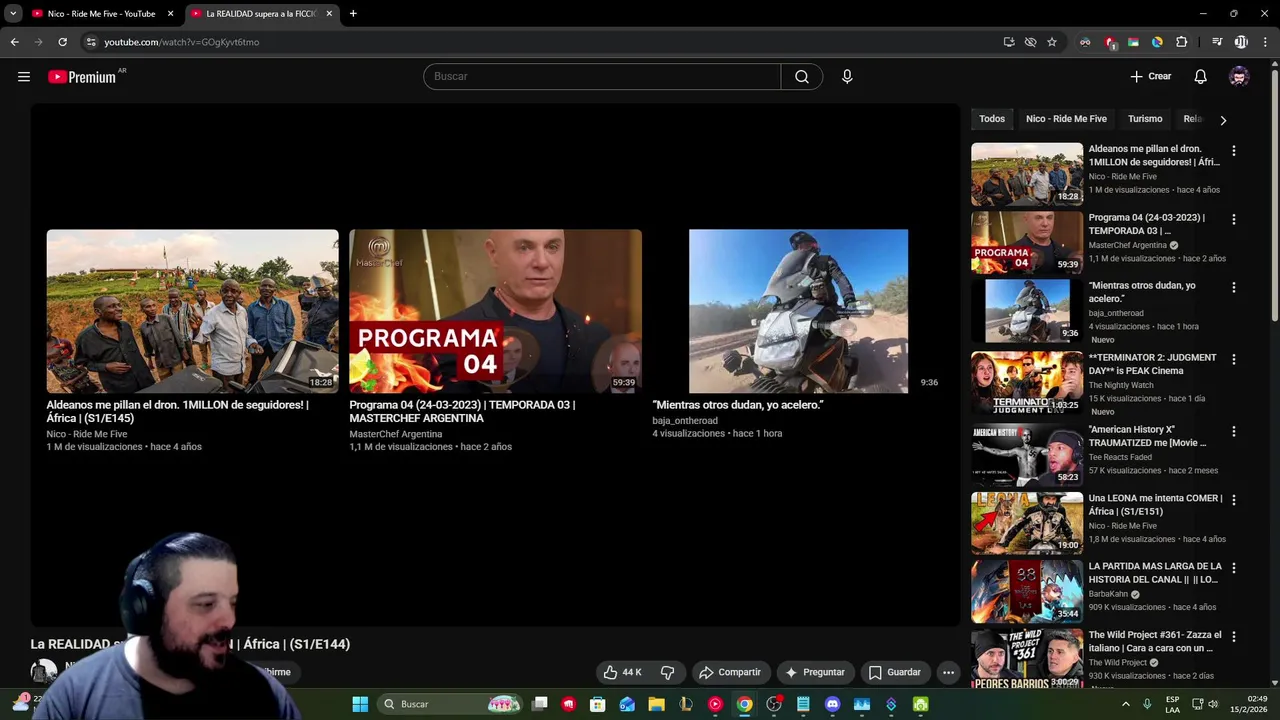Open options for Aldeanos me pillan sidebar video

(x=1233, y=151)
